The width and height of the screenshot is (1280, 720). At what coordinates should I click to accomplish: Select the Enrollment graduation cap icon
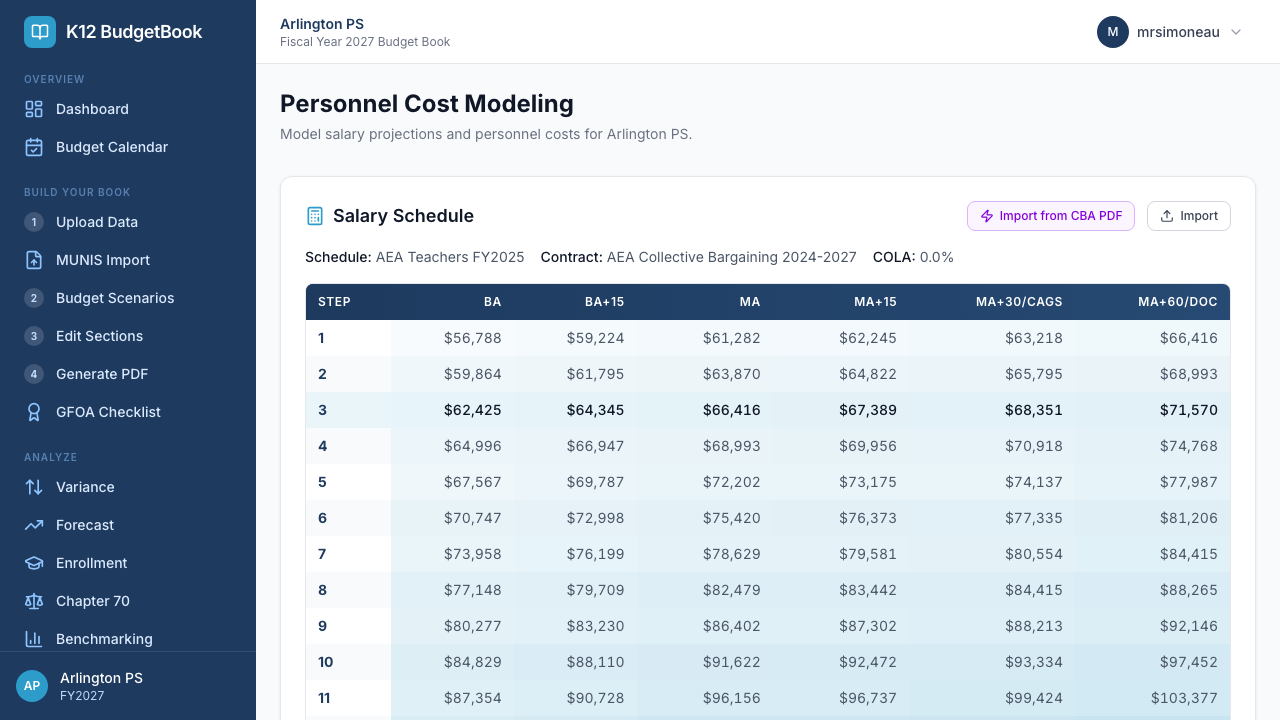click(34, 563)
